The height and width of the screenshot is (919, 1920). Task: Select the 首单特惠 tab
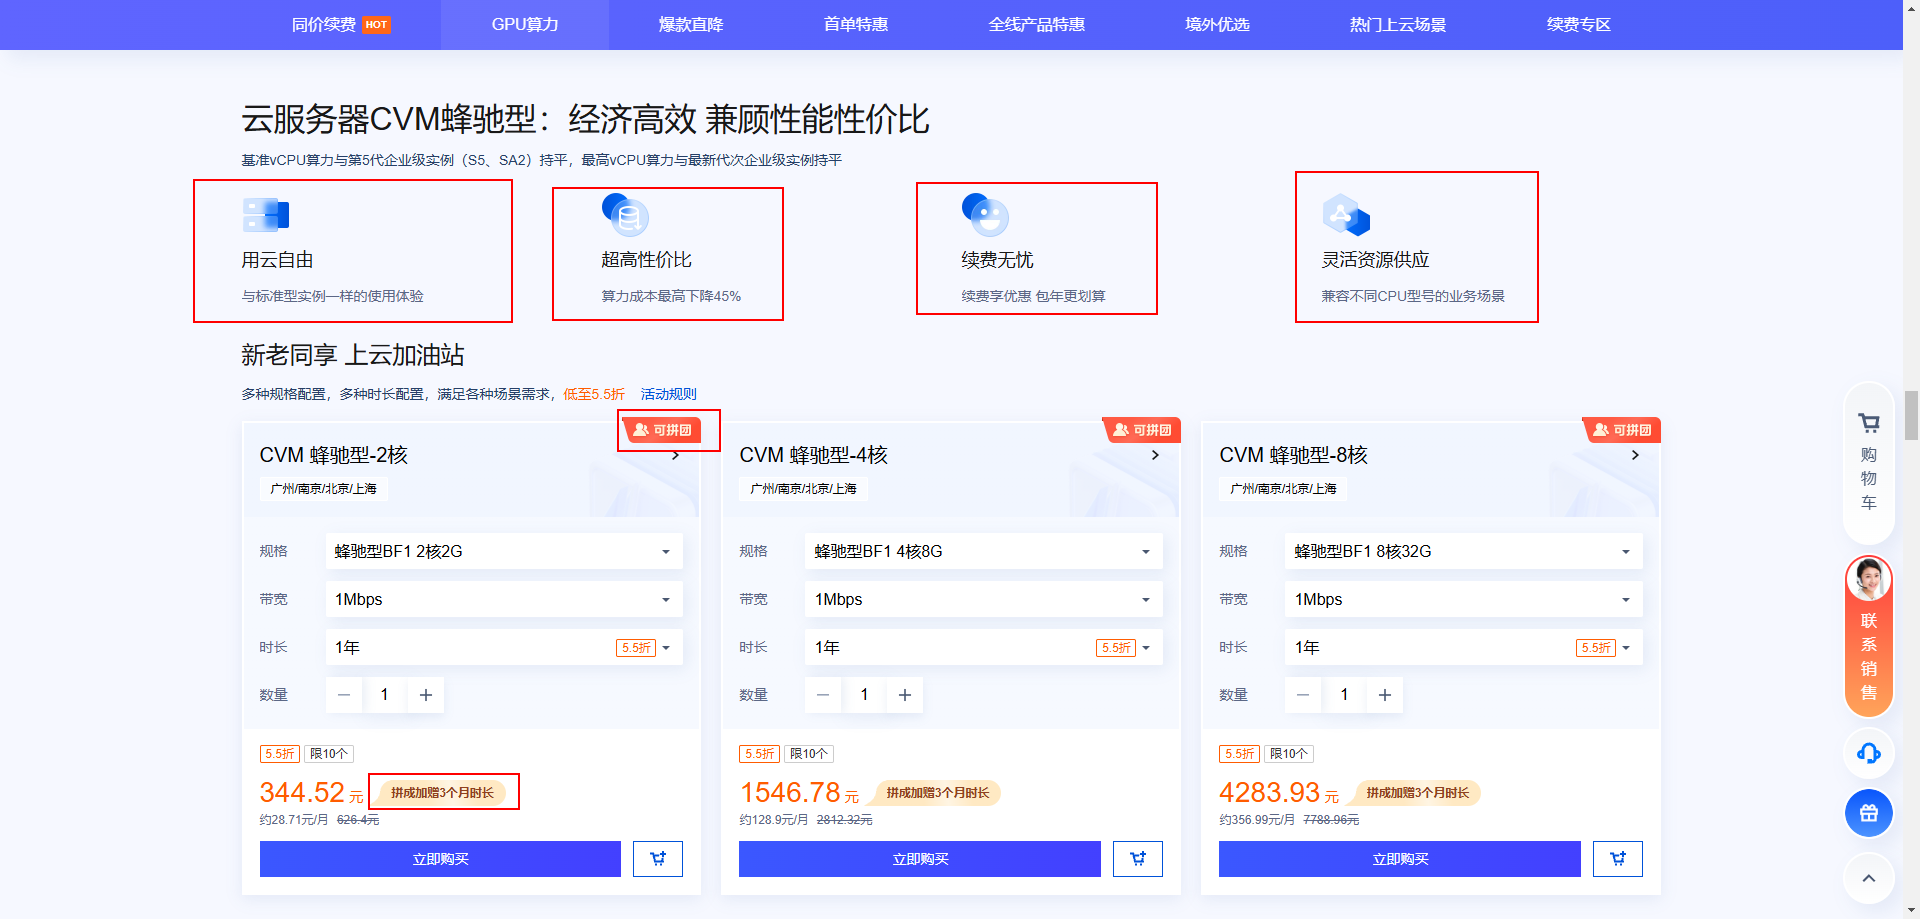click(x=856, y=24)
